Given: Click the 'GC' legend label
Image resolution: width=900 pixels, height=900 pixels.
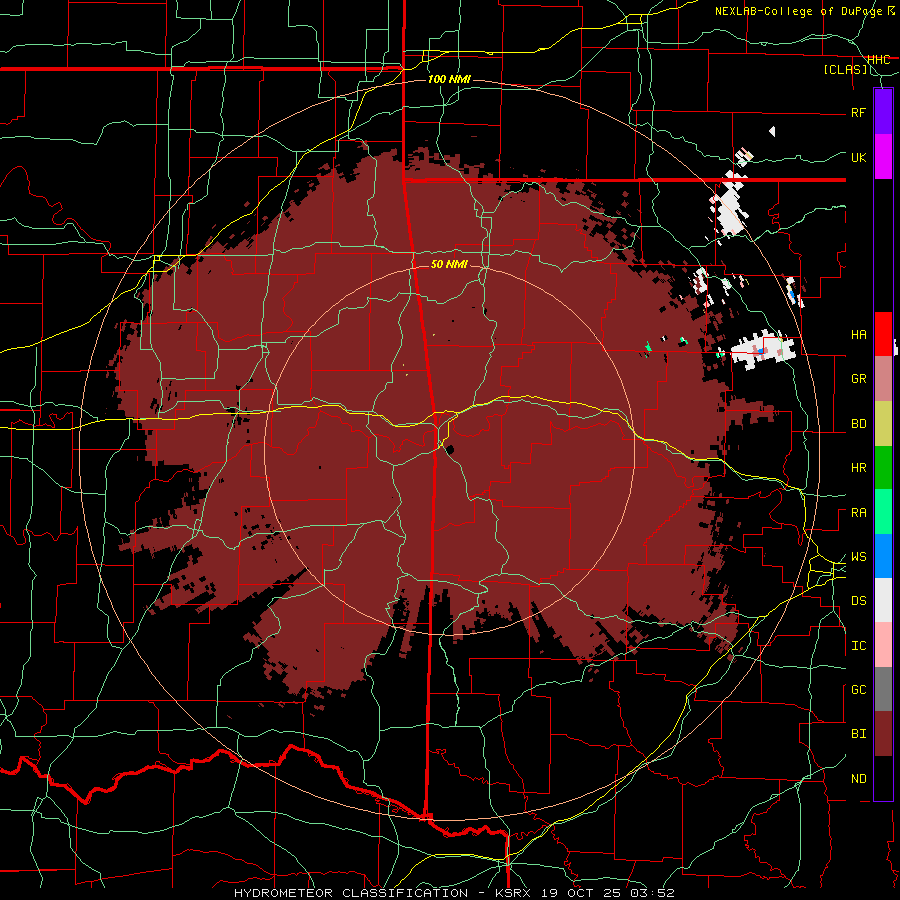Looking at the screenshot, I should (x=858, y=690).
